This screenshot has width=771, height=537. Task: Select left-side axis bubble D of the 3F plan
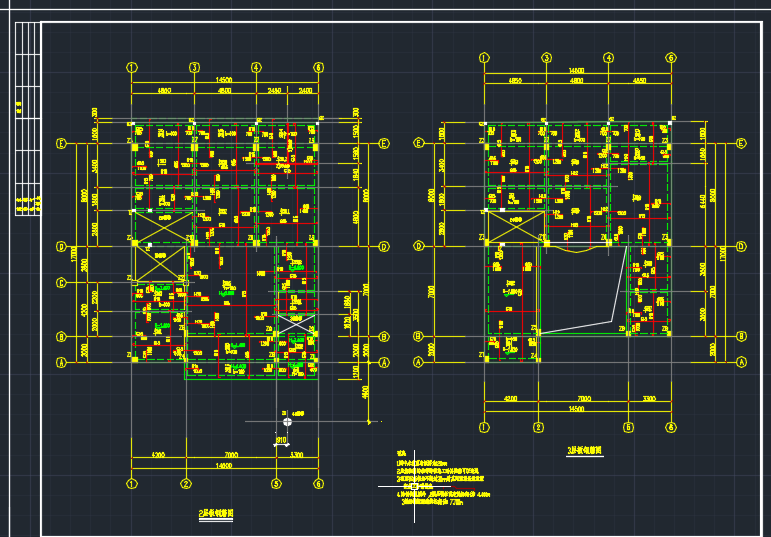tap(418, 246)
